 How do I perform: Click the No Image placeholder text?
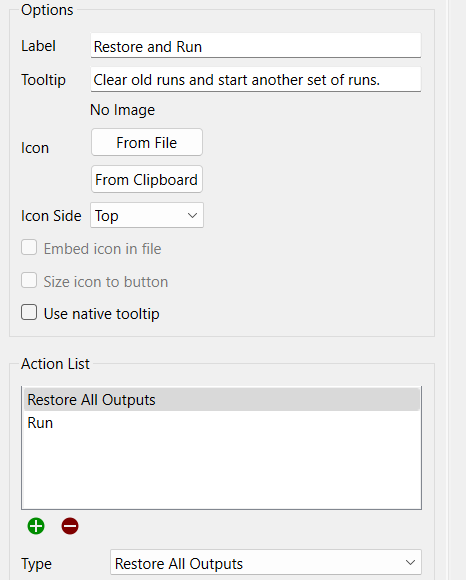pos(122,110)
